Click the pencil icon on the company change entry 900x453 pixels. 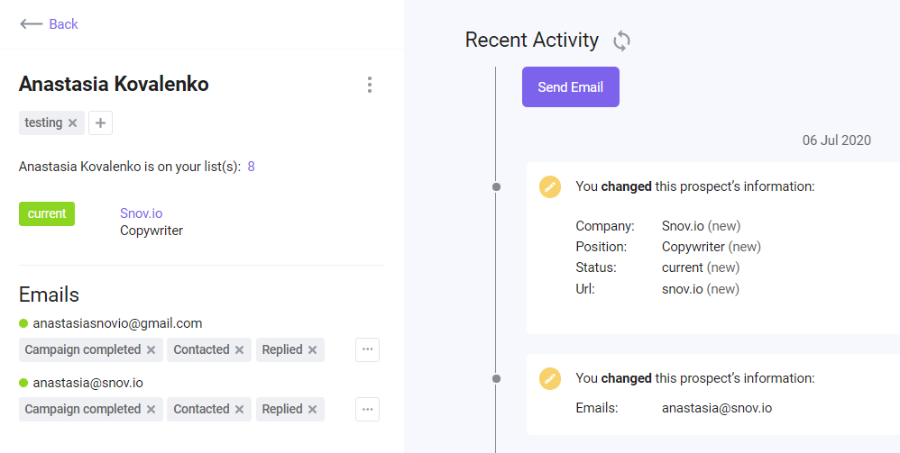(550, 187)
